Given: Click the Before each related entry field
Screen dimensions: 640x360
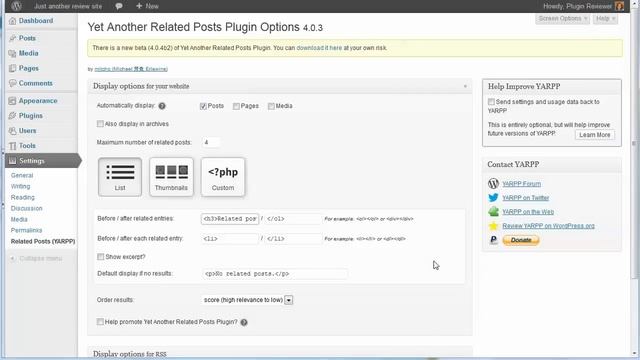Looking at the screenshot, I should pyautogui.click(x=230, y=239).
